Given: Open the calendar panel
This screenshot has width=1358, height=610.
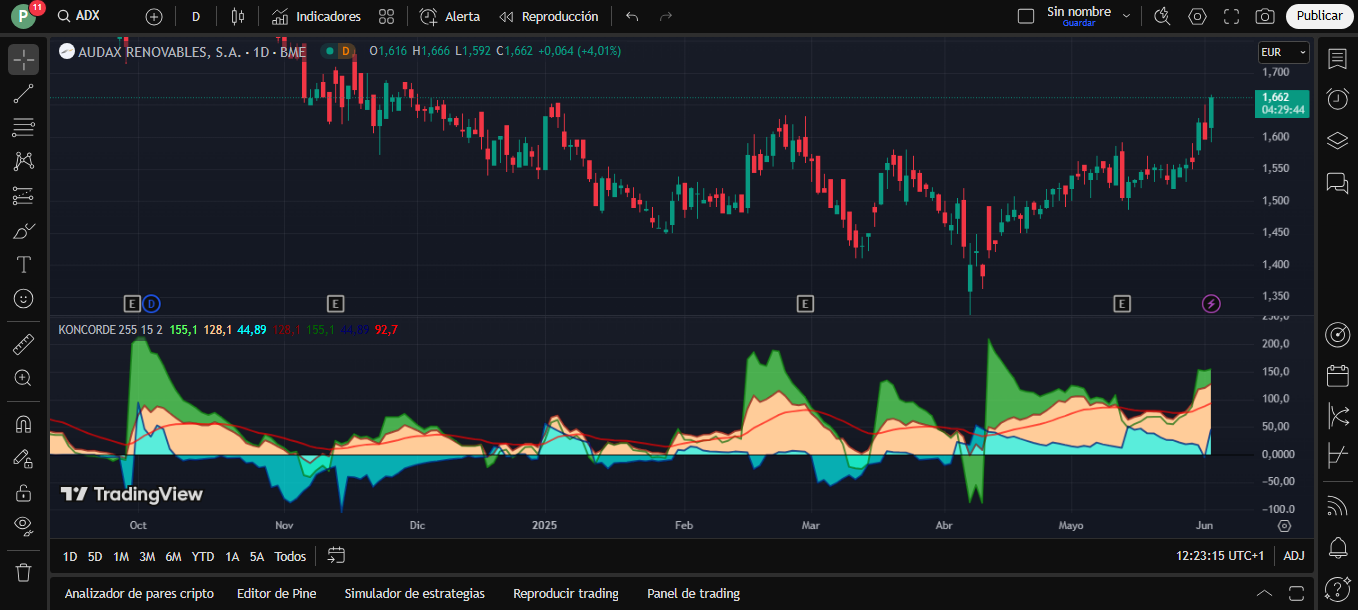Looking at the screenshot, I should pyautogui.click(x=1338, y=376).
